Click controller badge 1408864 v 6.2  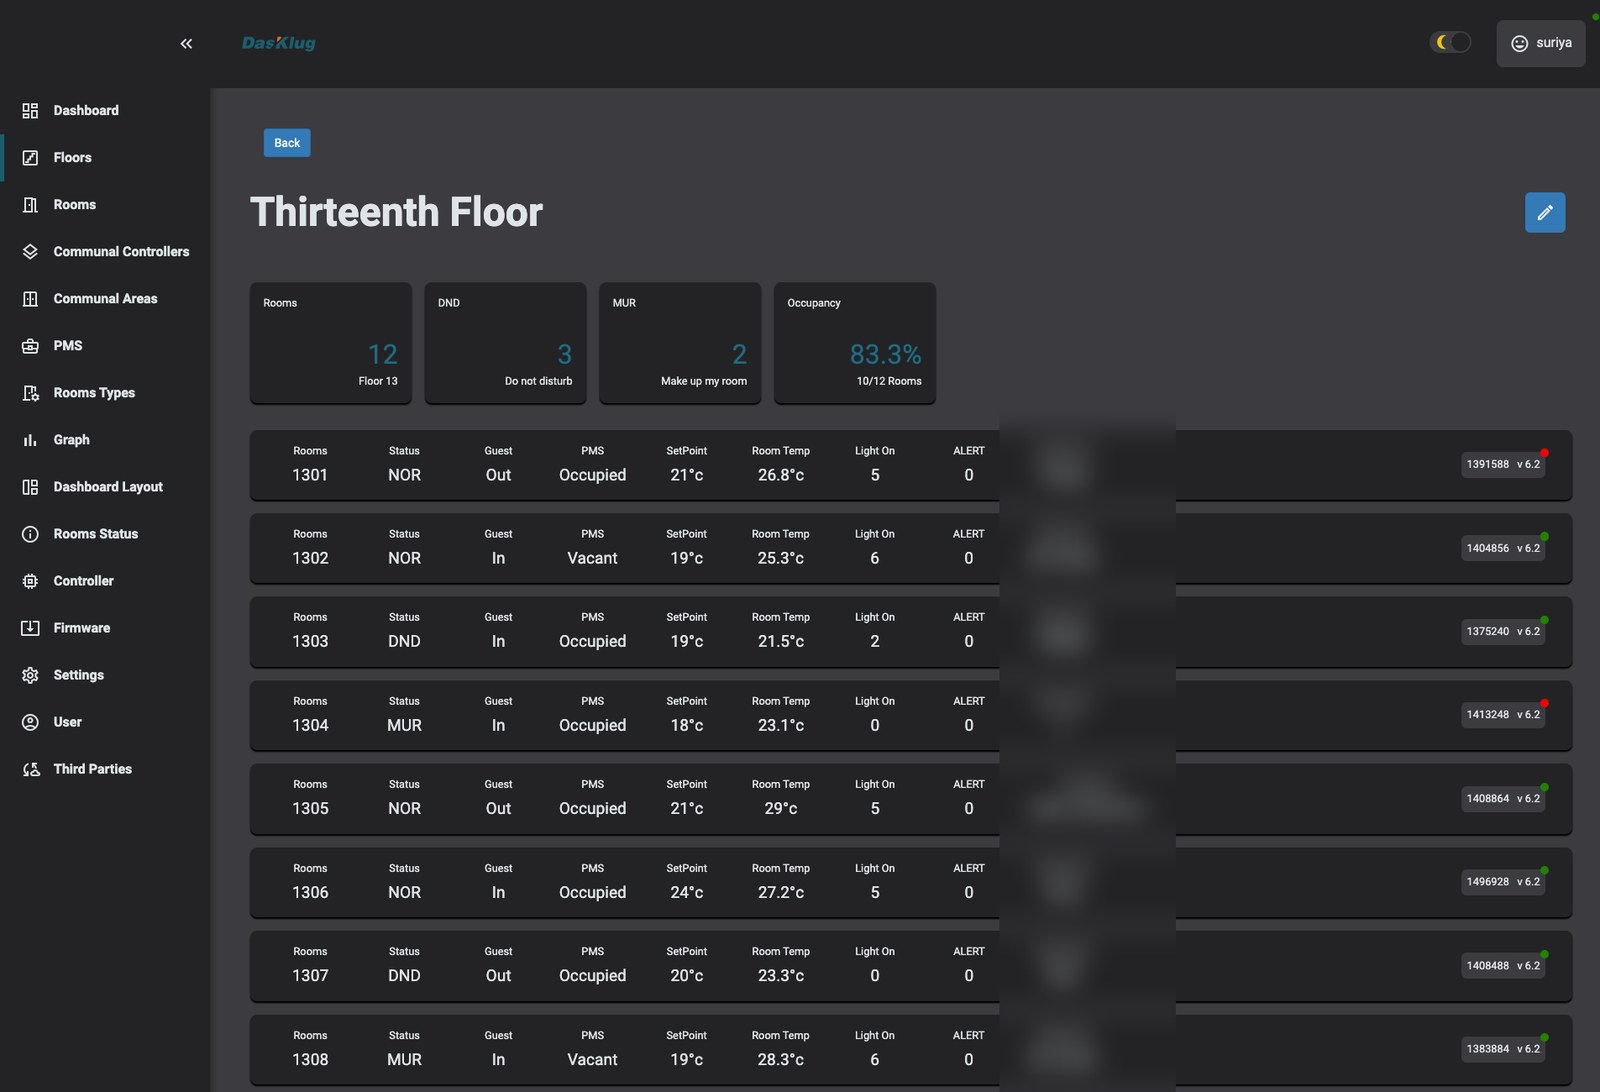coord(1503,799)
